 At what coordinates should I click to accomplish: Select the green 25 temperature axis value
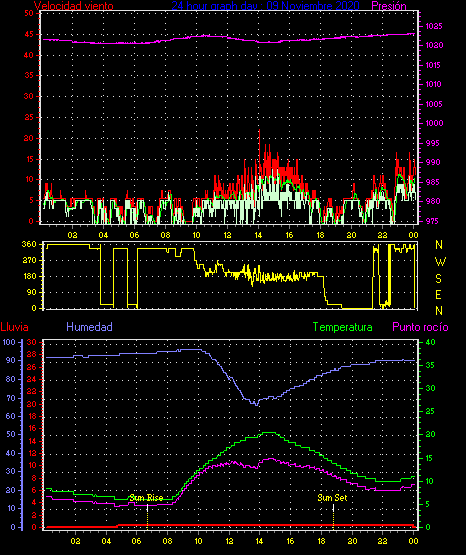pyautogui.click(x=430, y=411)
